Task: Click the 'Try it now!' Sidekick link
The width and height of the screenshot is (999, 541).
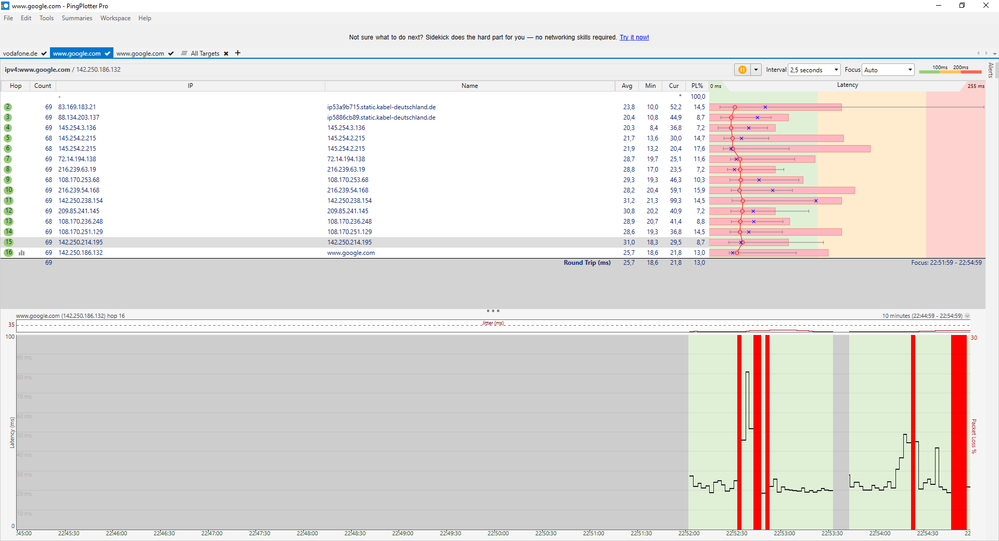Action: tap(635, 38)
